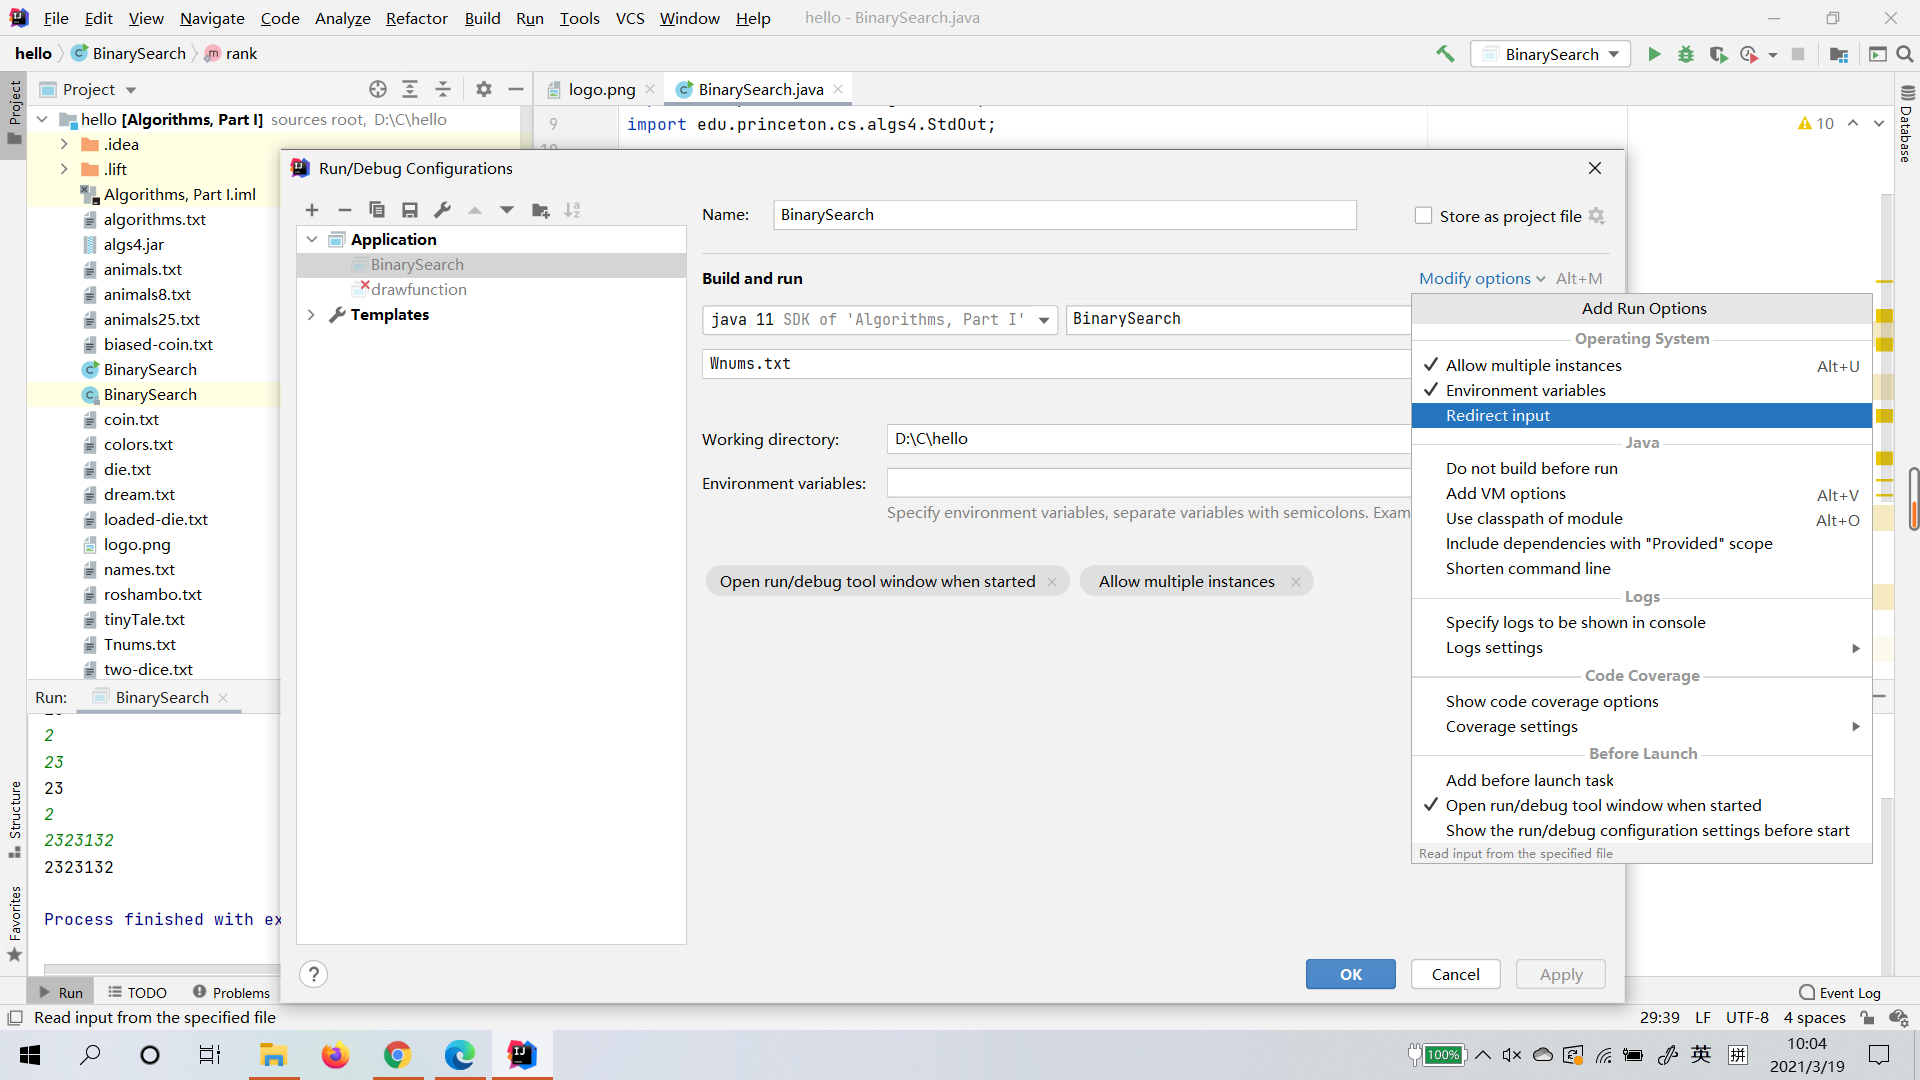Open Project panel settings gear

tap(483, 89)
